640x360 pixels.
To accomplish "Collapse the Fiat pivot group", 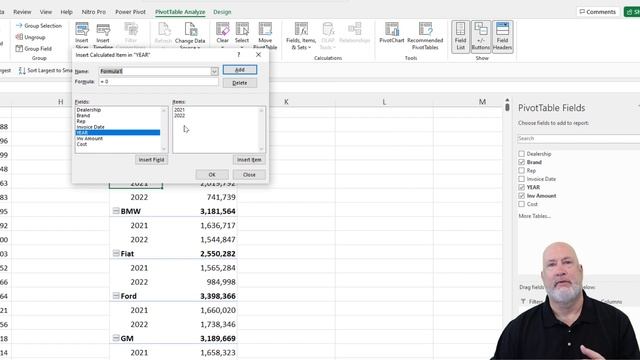I will coord(116,253).
